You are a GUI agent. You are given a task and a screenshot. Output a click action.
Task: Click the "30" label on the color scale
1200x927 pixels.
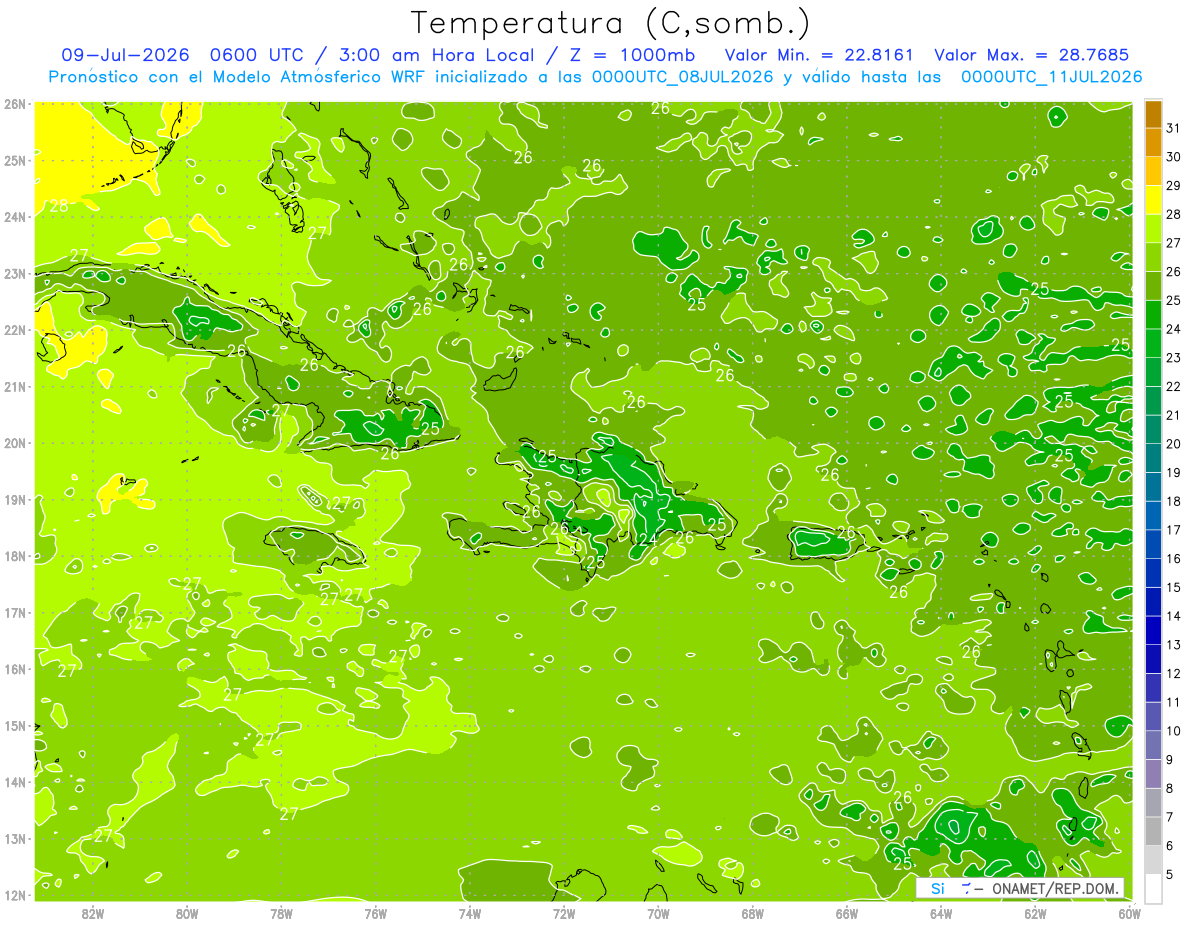pos(1173,156)
